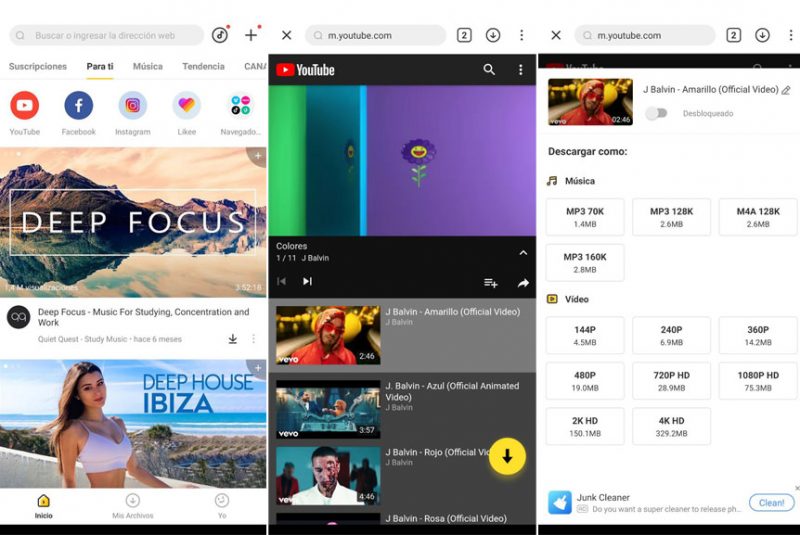Close the right browser tab with X
The width and height of the screenshot is (800, 535).
click(556, 35)
